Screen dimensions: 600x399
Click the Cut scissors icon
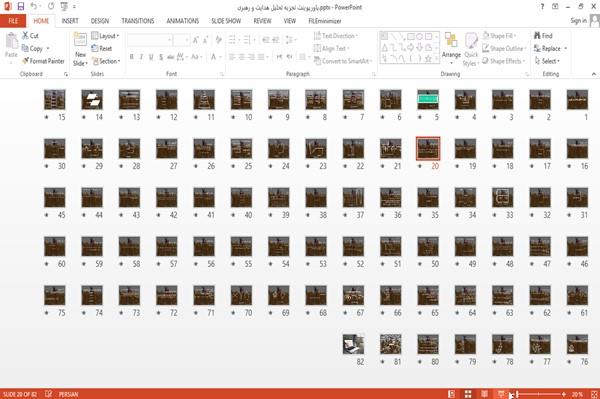26,36
